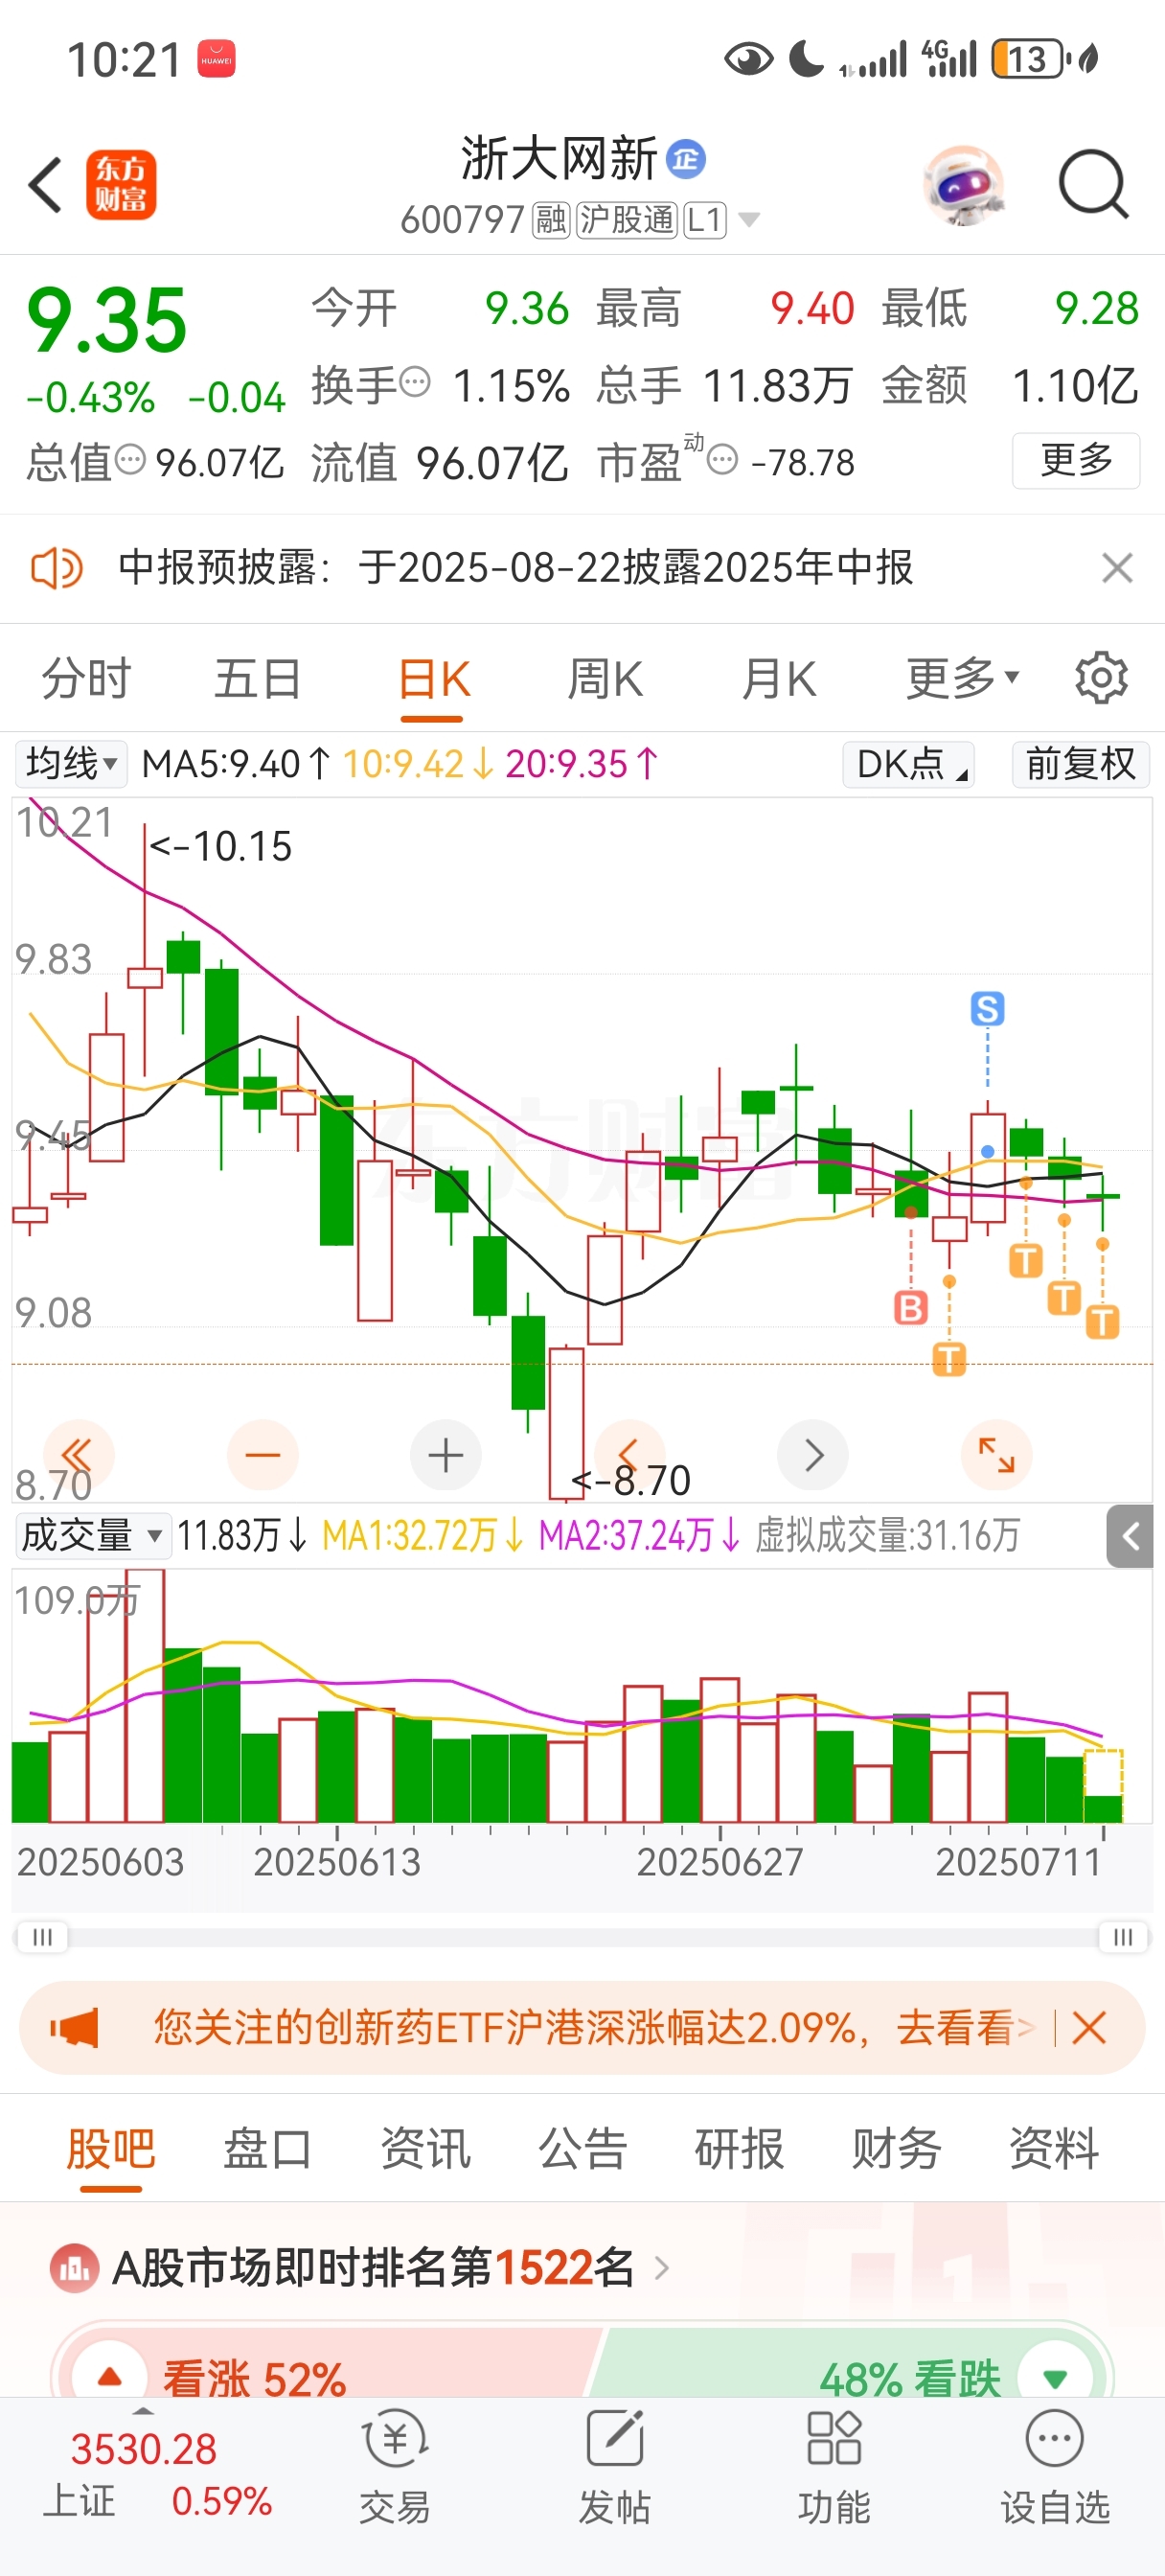Dismiss the 创新药ETF banner
The width and height of the screenshot is (1165, 2576).
1088,2028
